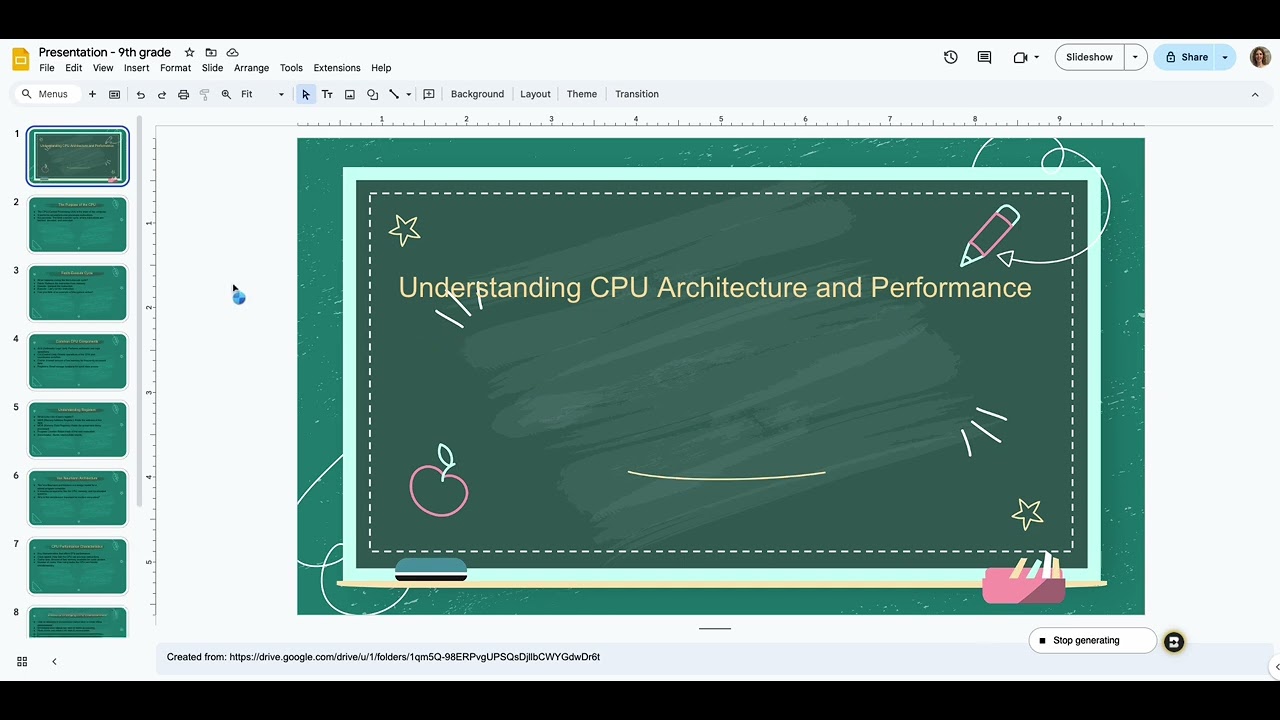This screenshot has height=720, width=1280.
Task: Select the Line tool
Action: [394, 94]
